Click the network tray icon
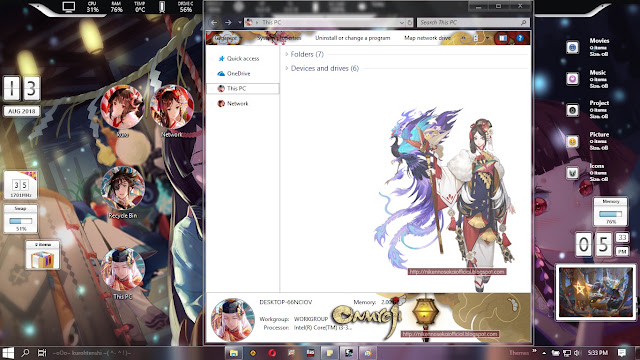 567,353
